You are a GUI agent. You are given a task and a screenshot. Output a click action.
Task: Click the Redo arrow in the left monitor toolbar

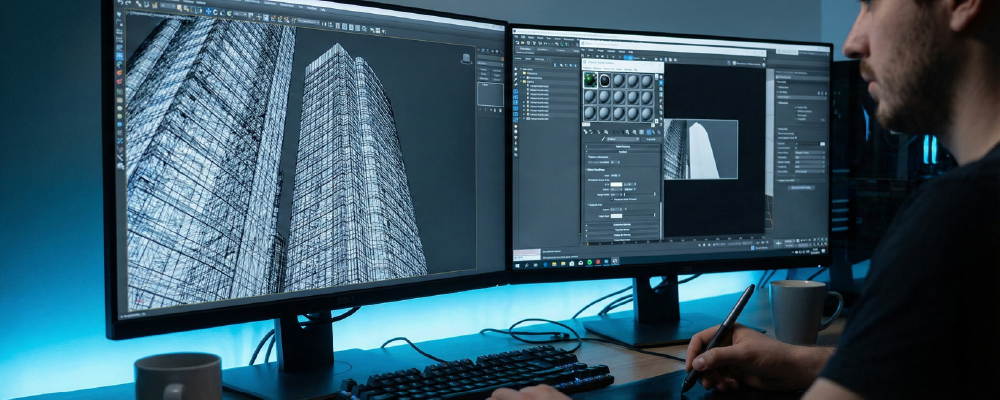pyautogui.click(x=128, y=3)
